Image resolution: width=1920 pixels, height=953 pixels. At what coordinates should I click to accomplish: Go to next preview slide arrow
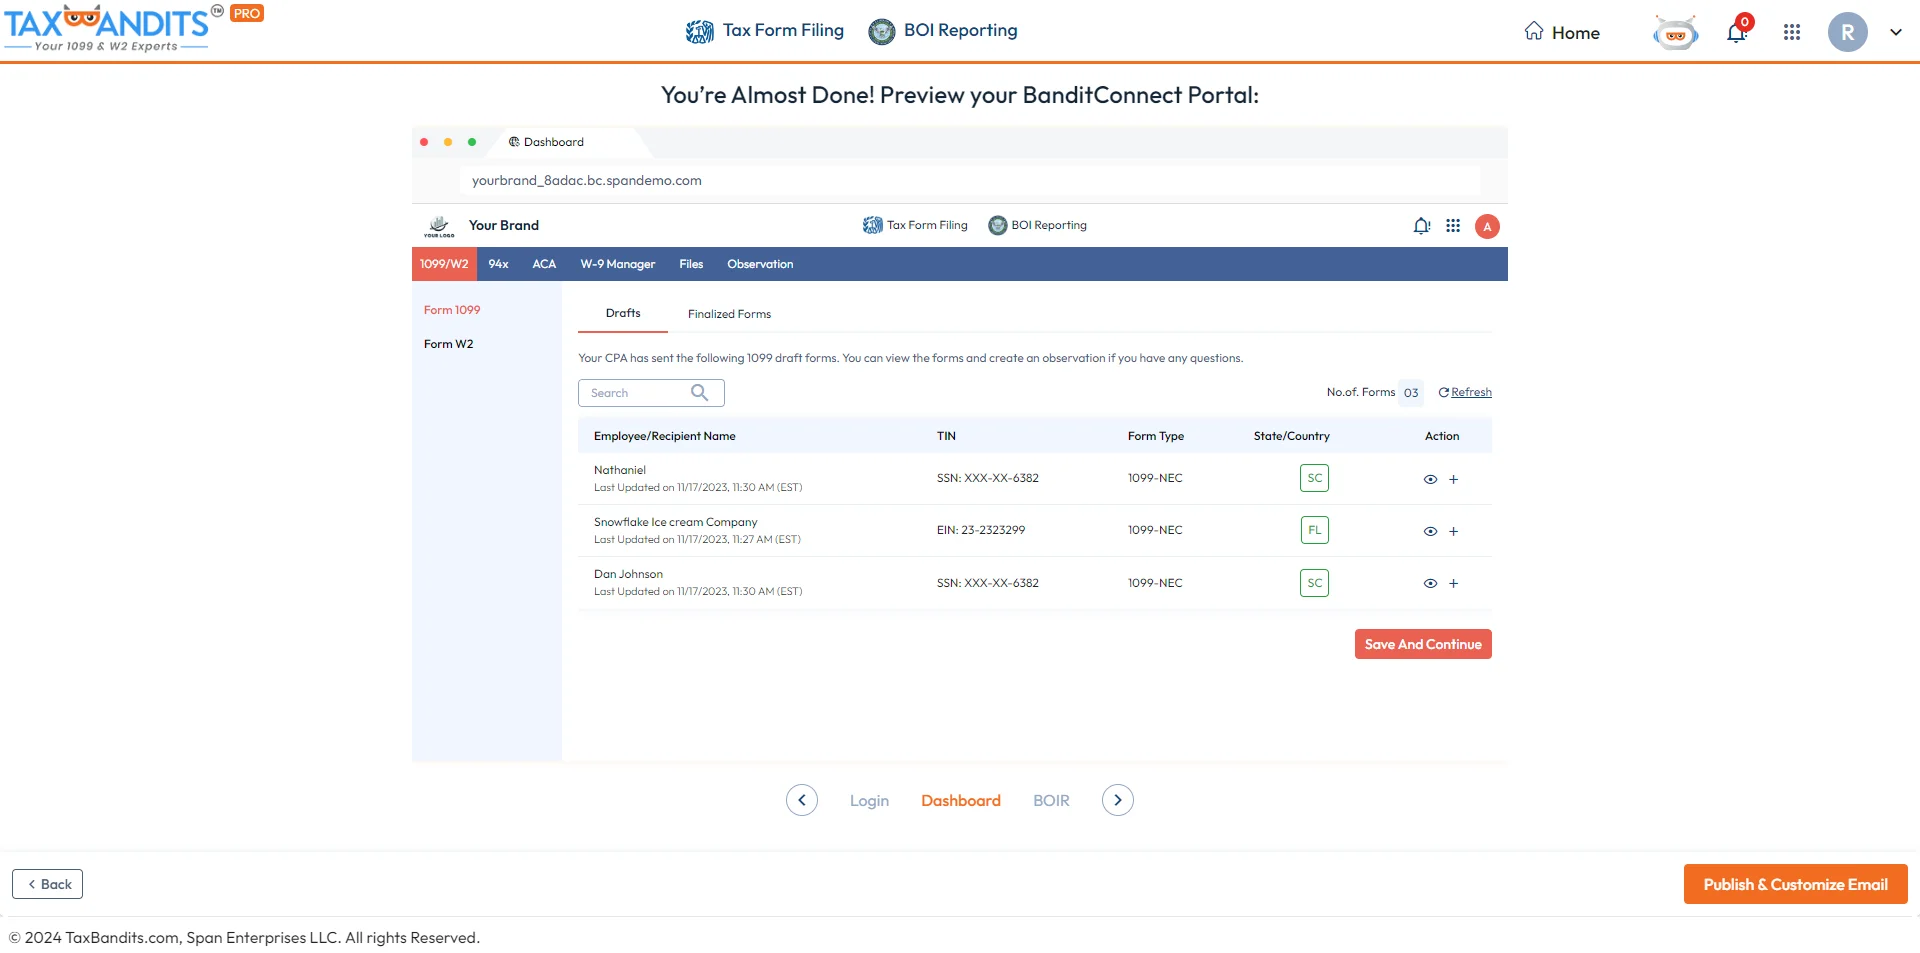[x=1118, y=800]
